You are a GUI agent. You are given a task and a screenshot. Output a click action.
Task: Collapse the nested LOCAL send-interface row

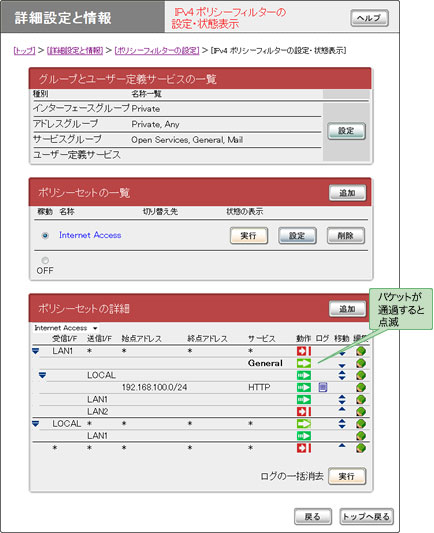point(42,375)
